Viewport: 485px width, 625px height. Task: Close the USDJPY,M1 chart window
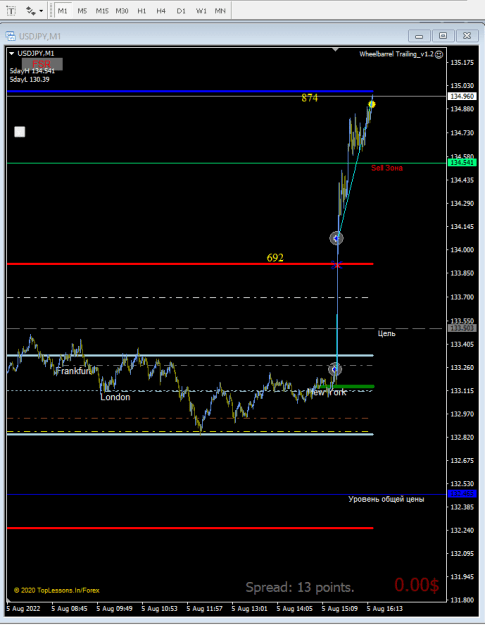click(x=467, y=36)
